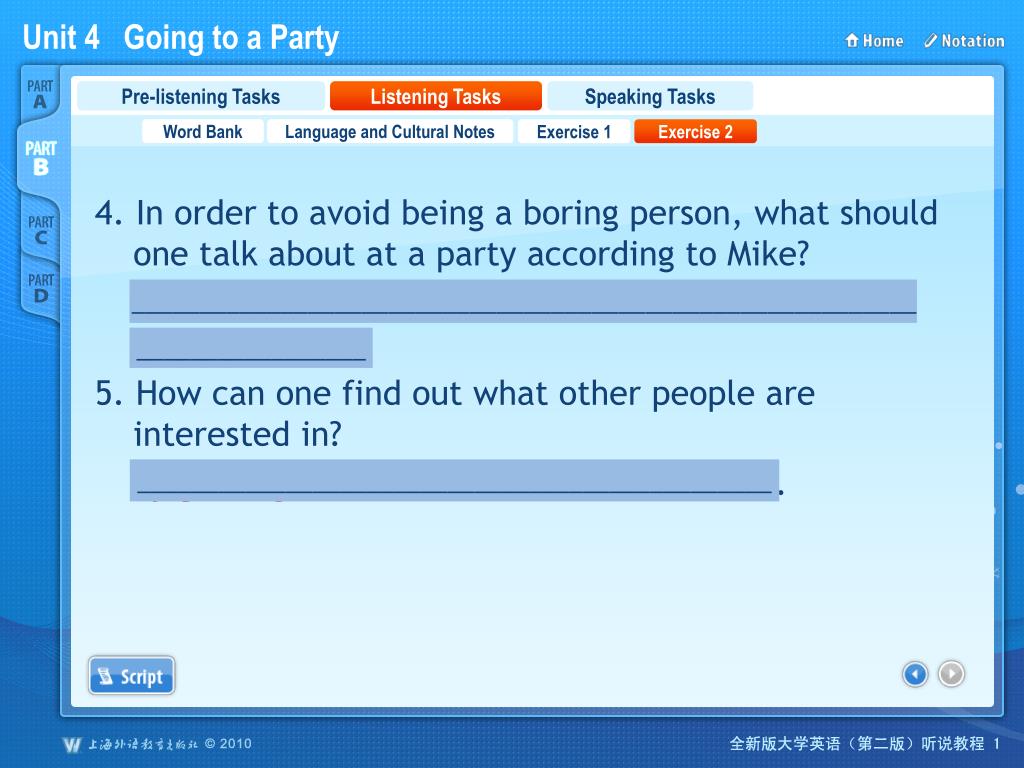1024x768 pixels.
Task: Open the Notation pencil tool
Action: click(x=965, y=41)
